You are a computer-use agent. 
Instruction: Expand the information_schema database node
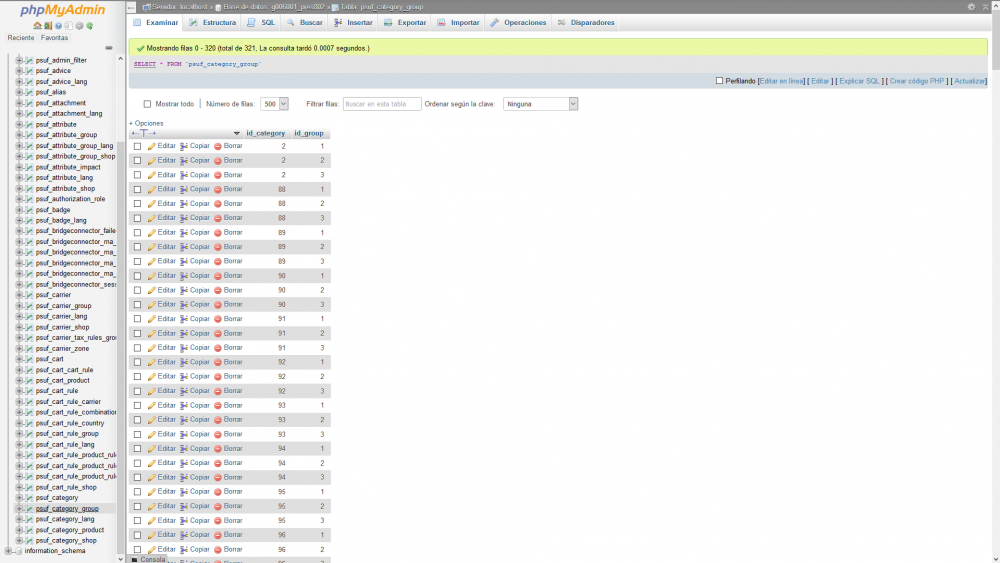tap(8, 551)
